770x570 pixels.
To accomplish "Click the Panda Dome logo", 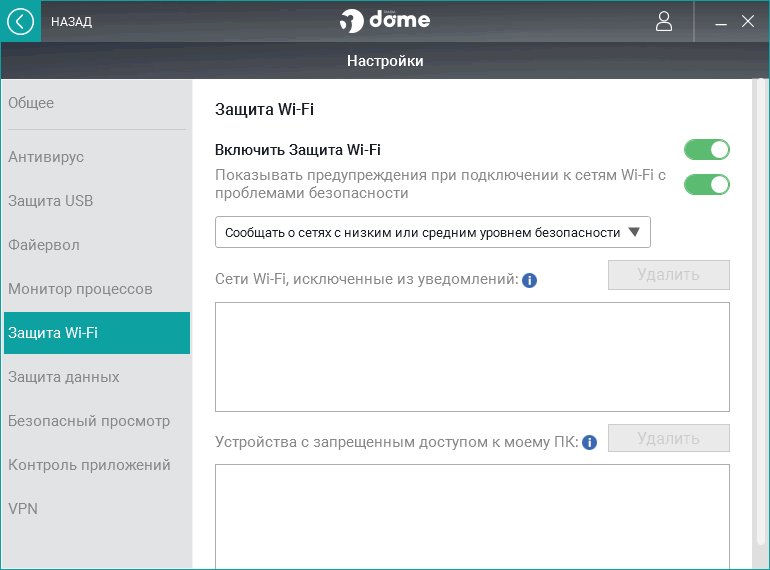I will click(385, 21).
